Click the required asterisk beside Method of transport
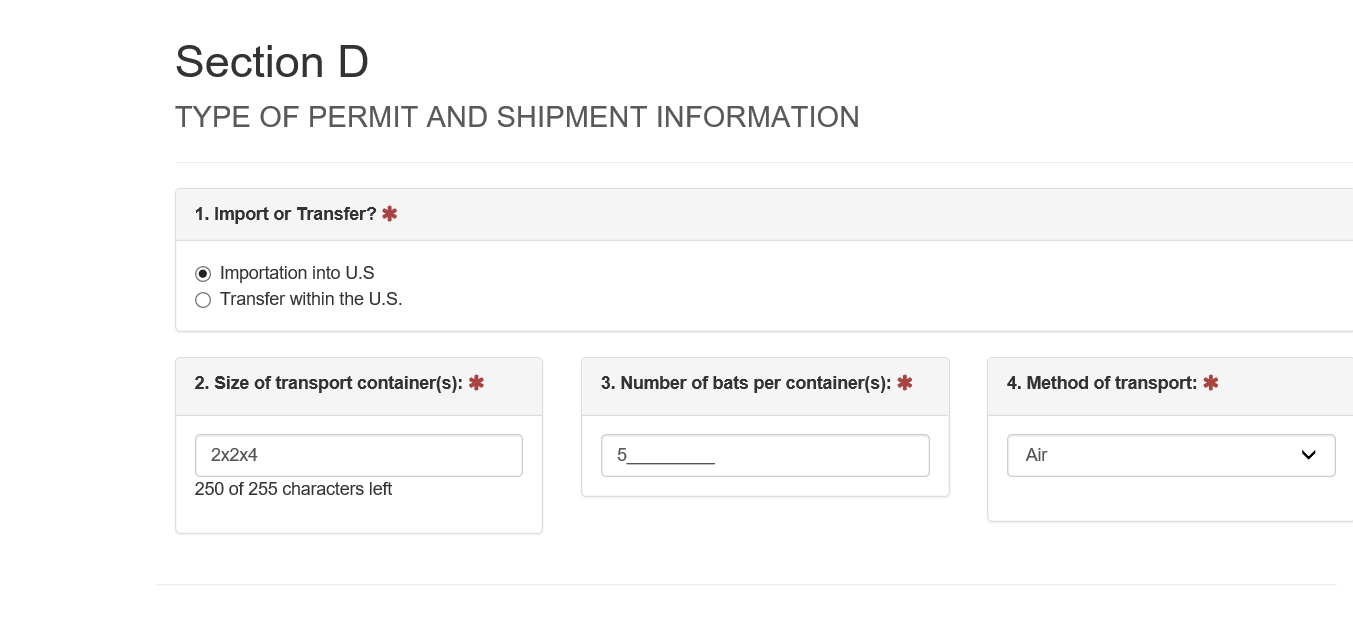Image resolution: width=1353 pixels, height=624 pixels. point(1210,383)
